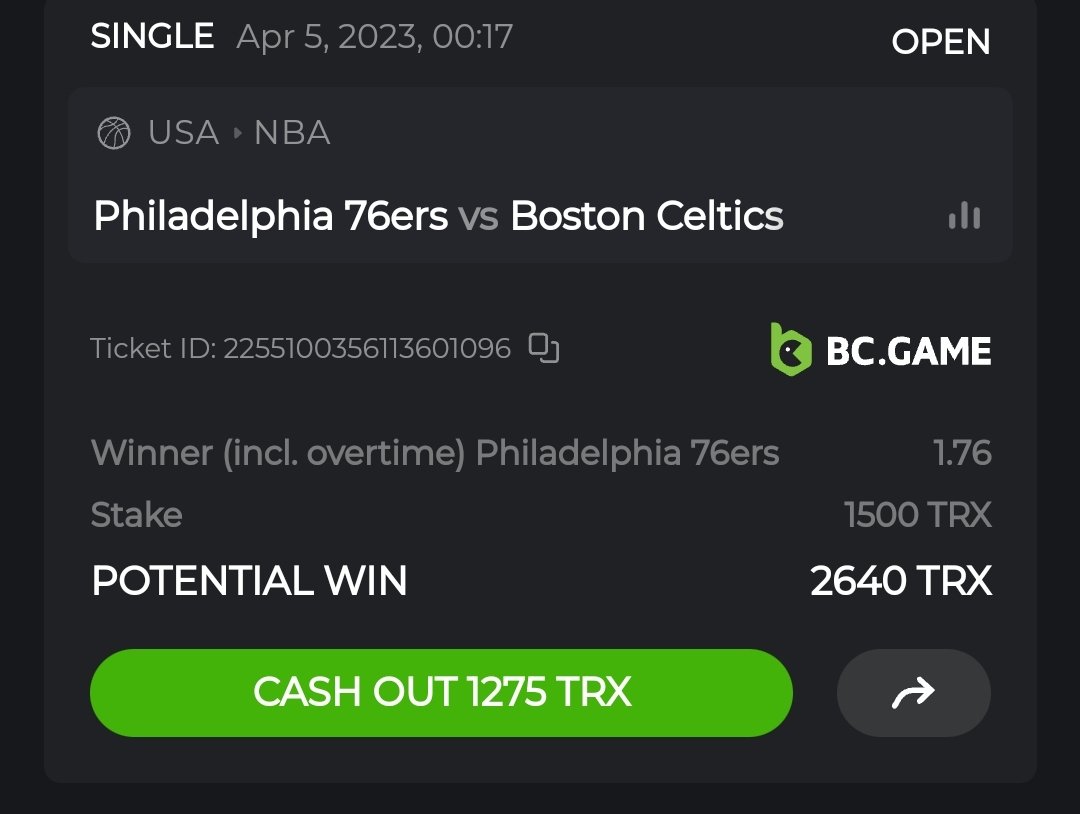Click the Boston Celtics team name
Viewport: 1080px width, 814px height.
click(x=647, y=216)
